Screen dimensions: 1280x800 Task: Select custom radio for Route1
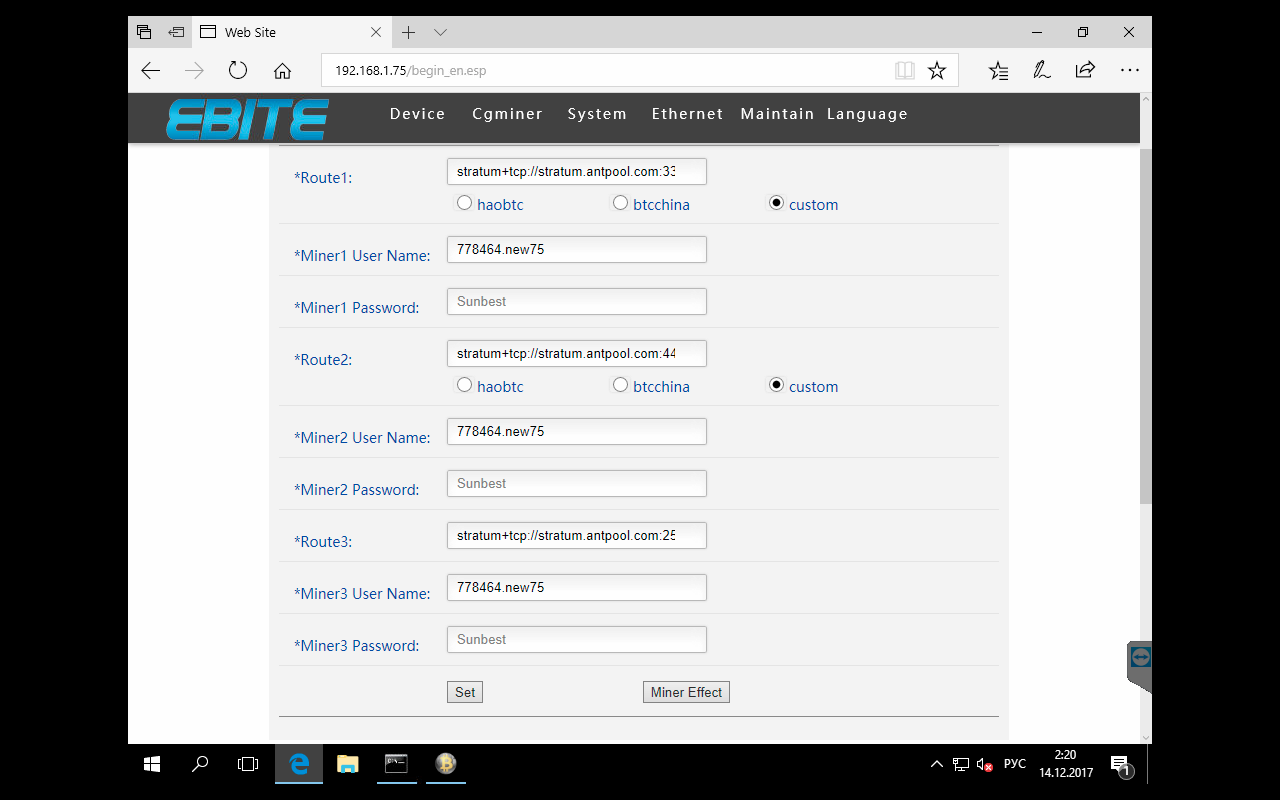coord(776,203)
